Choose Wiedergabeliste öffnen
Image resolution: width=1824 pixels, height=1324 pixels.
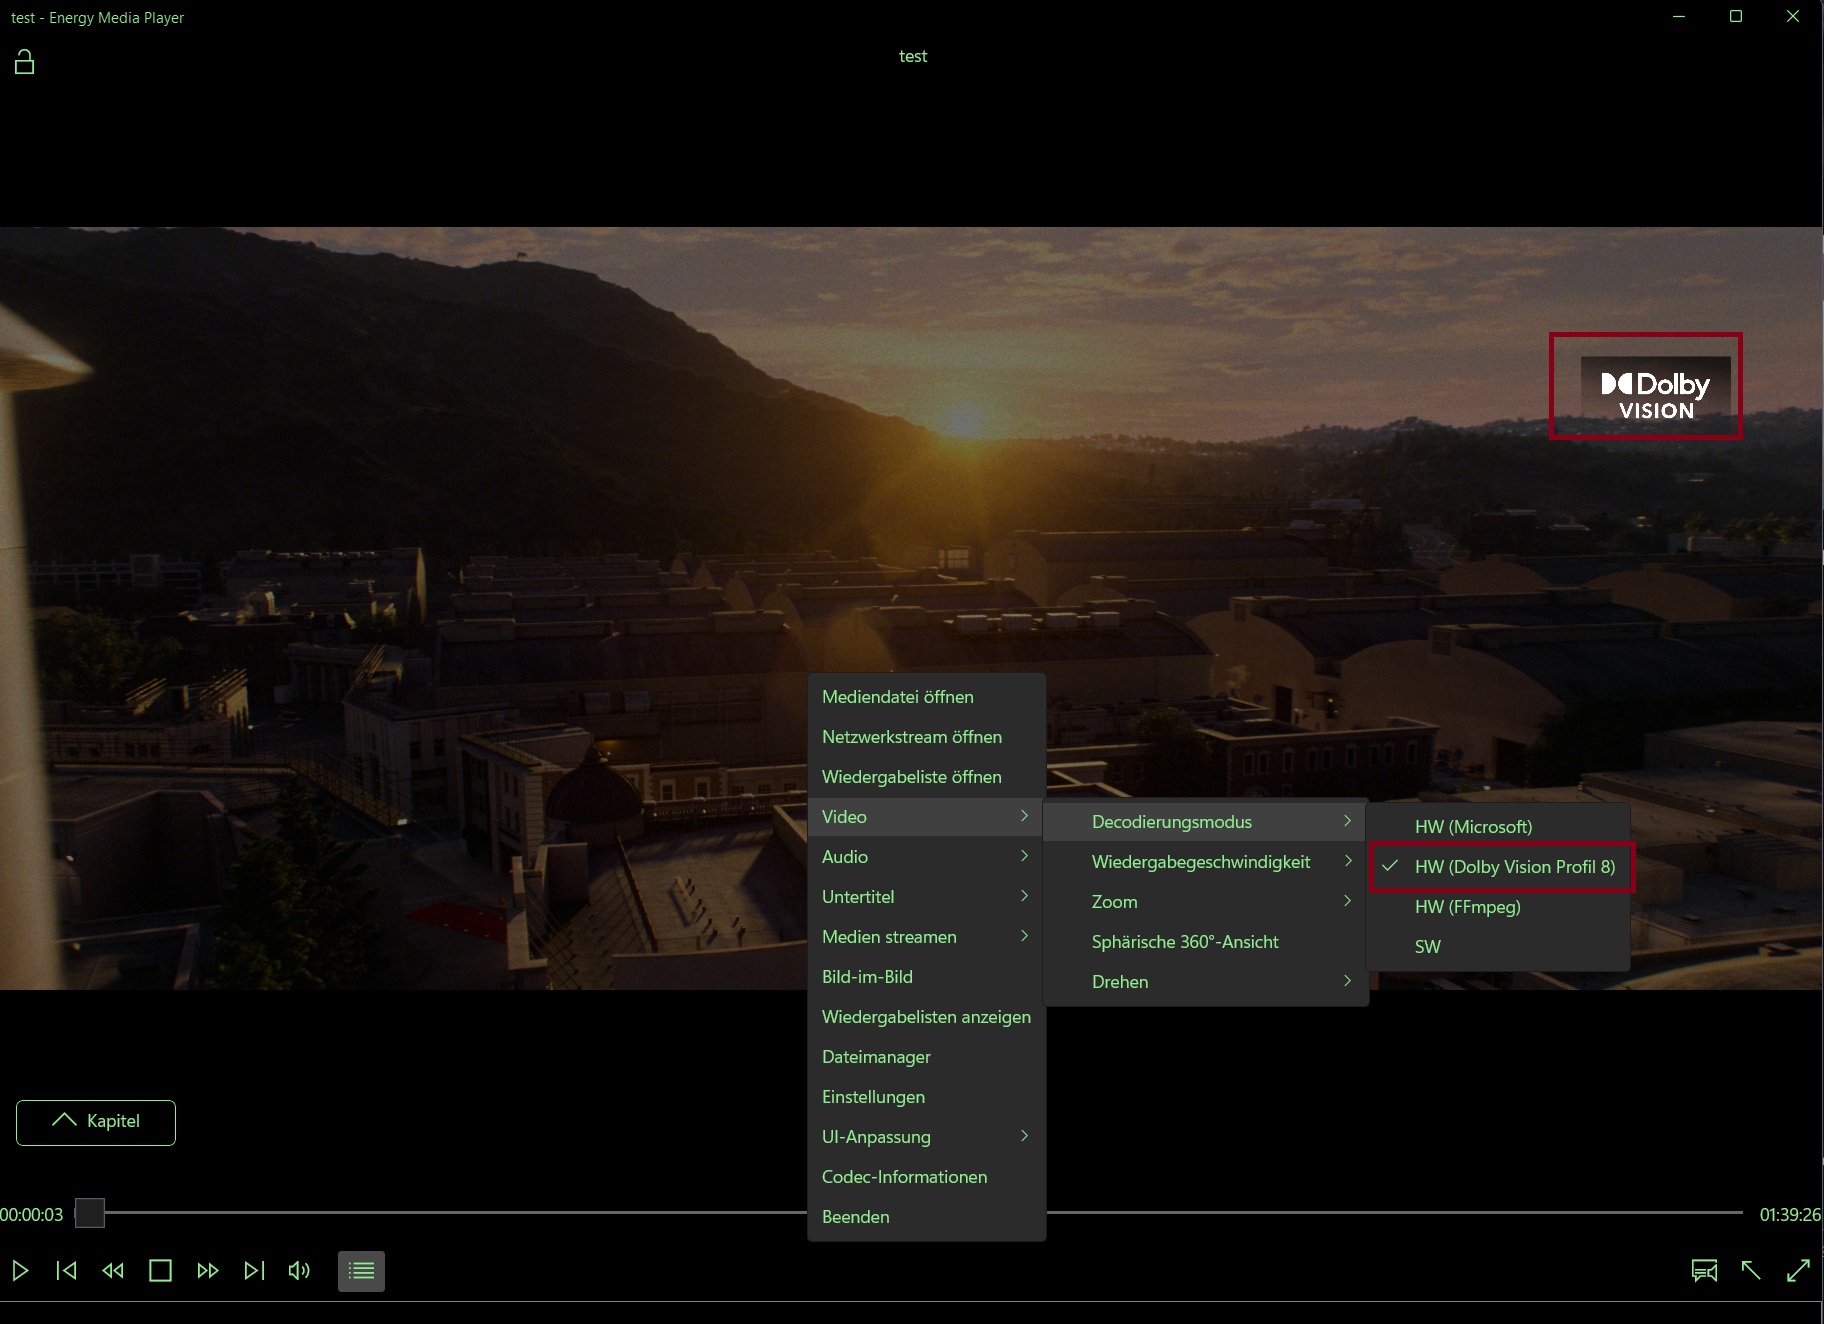pos(926,777)
